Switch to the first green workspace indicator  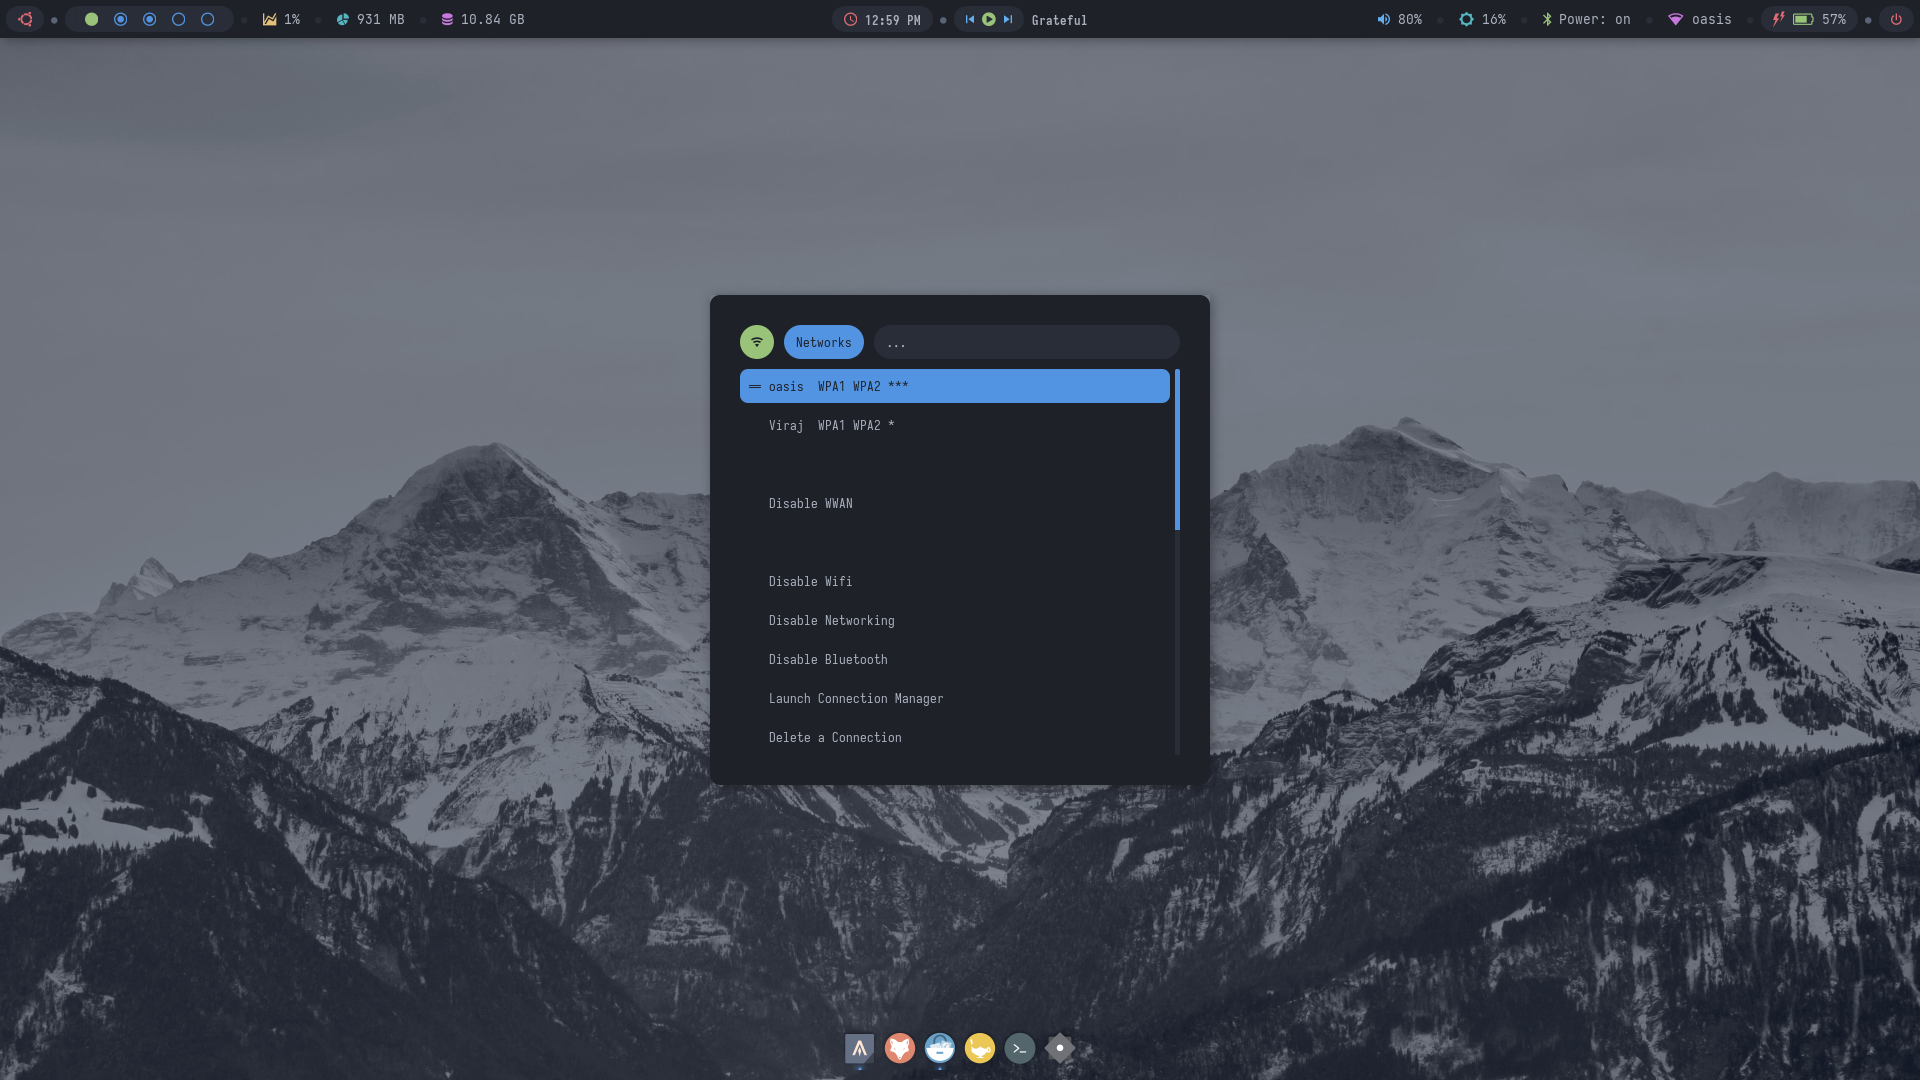point(91,19)
